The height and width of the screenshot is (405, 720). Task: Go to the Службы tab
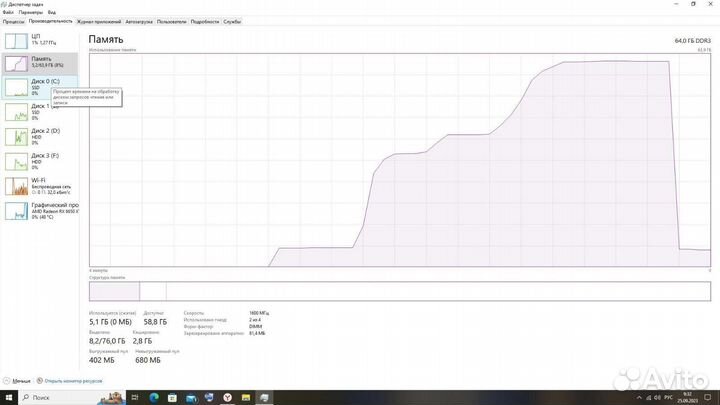(x=232, y=20)
